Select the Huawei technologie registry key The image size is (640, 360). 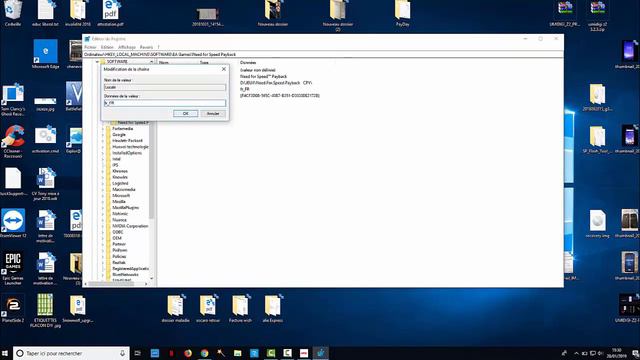pyautogui.click(x=130, y=147)
